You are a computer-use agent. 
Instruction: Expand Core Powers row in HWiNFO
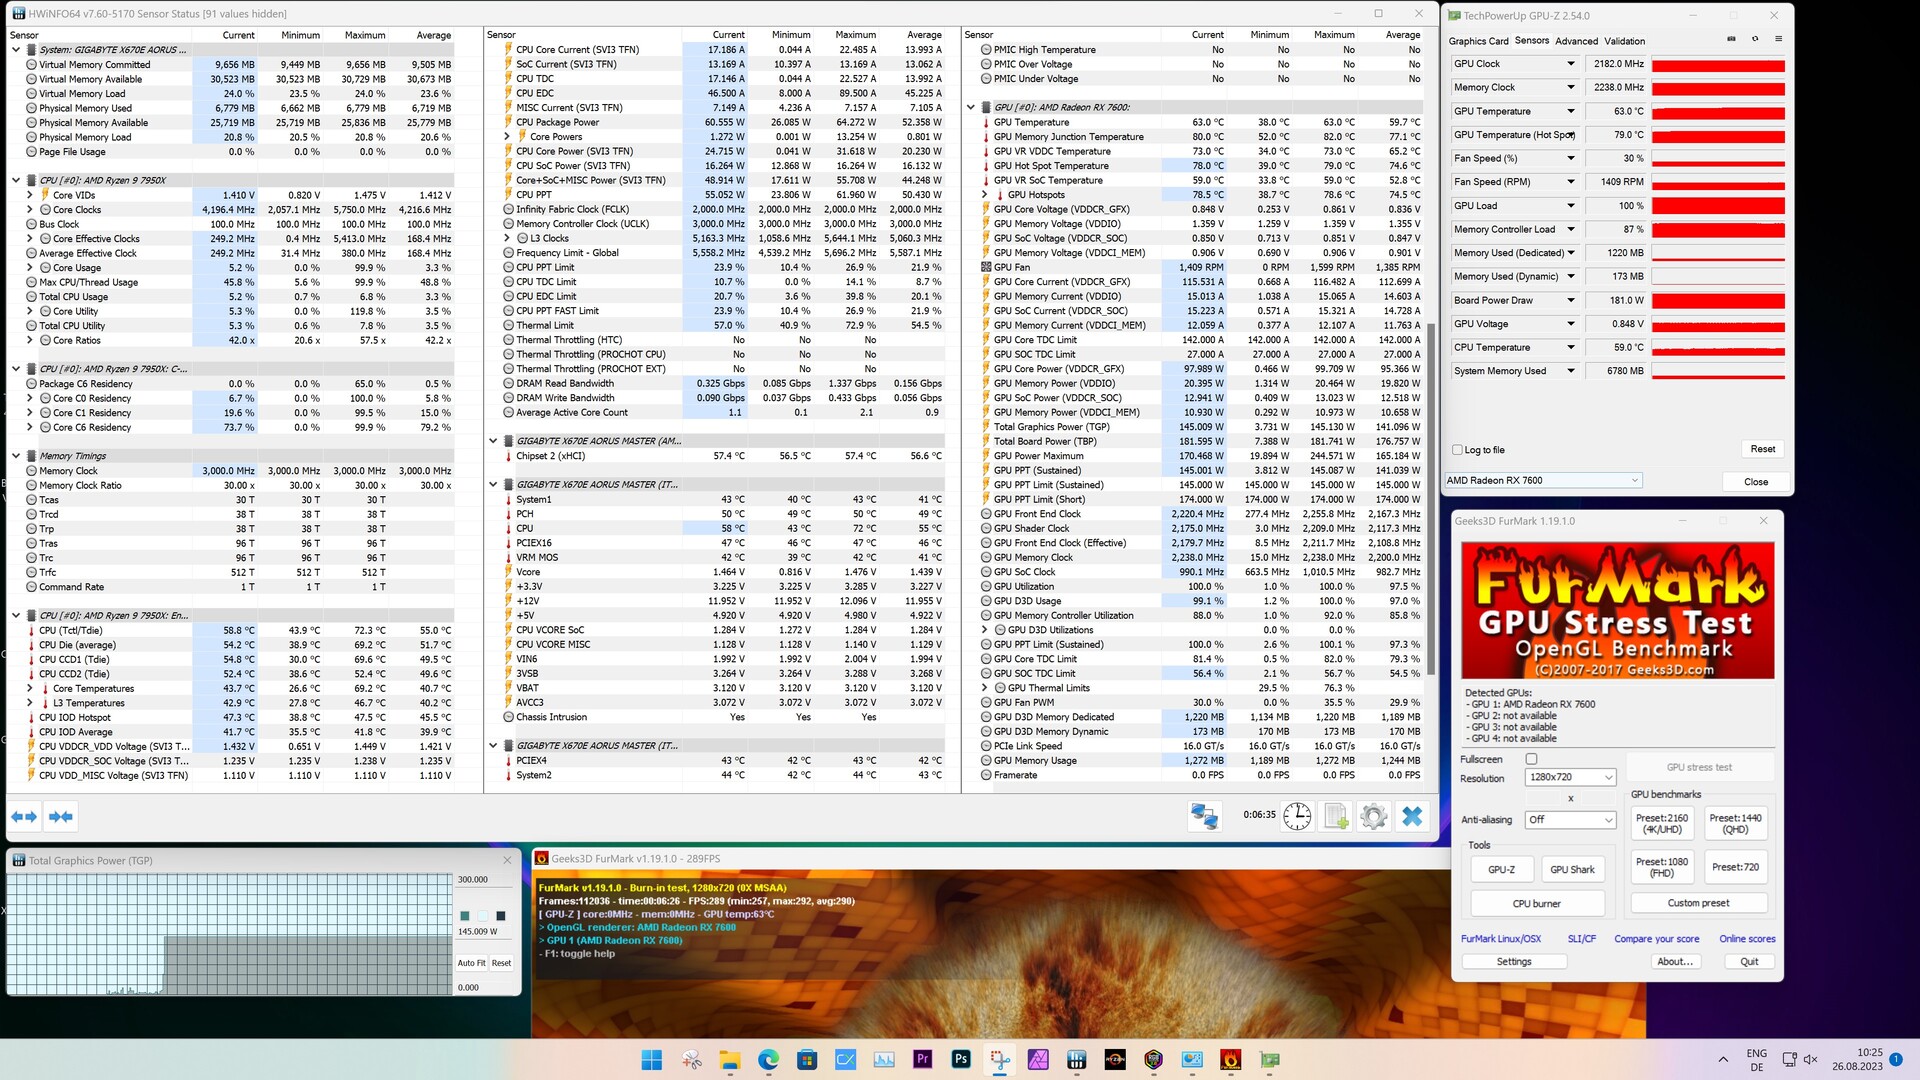(507, 137)
